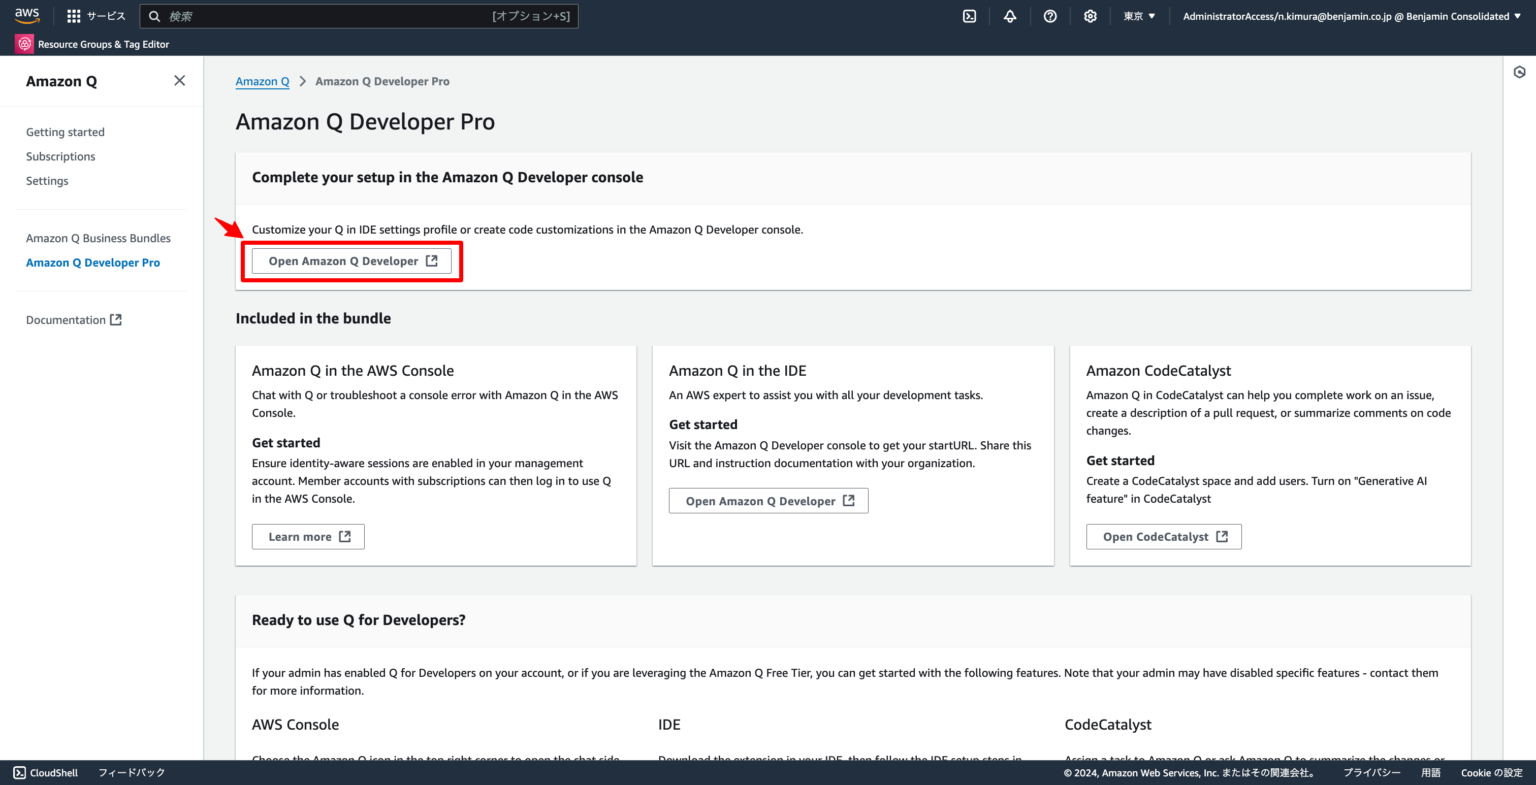Screen dimensions: 1536x785
Task: Click the 'AWS Console' subsection heading
Action: coord(295,725)
